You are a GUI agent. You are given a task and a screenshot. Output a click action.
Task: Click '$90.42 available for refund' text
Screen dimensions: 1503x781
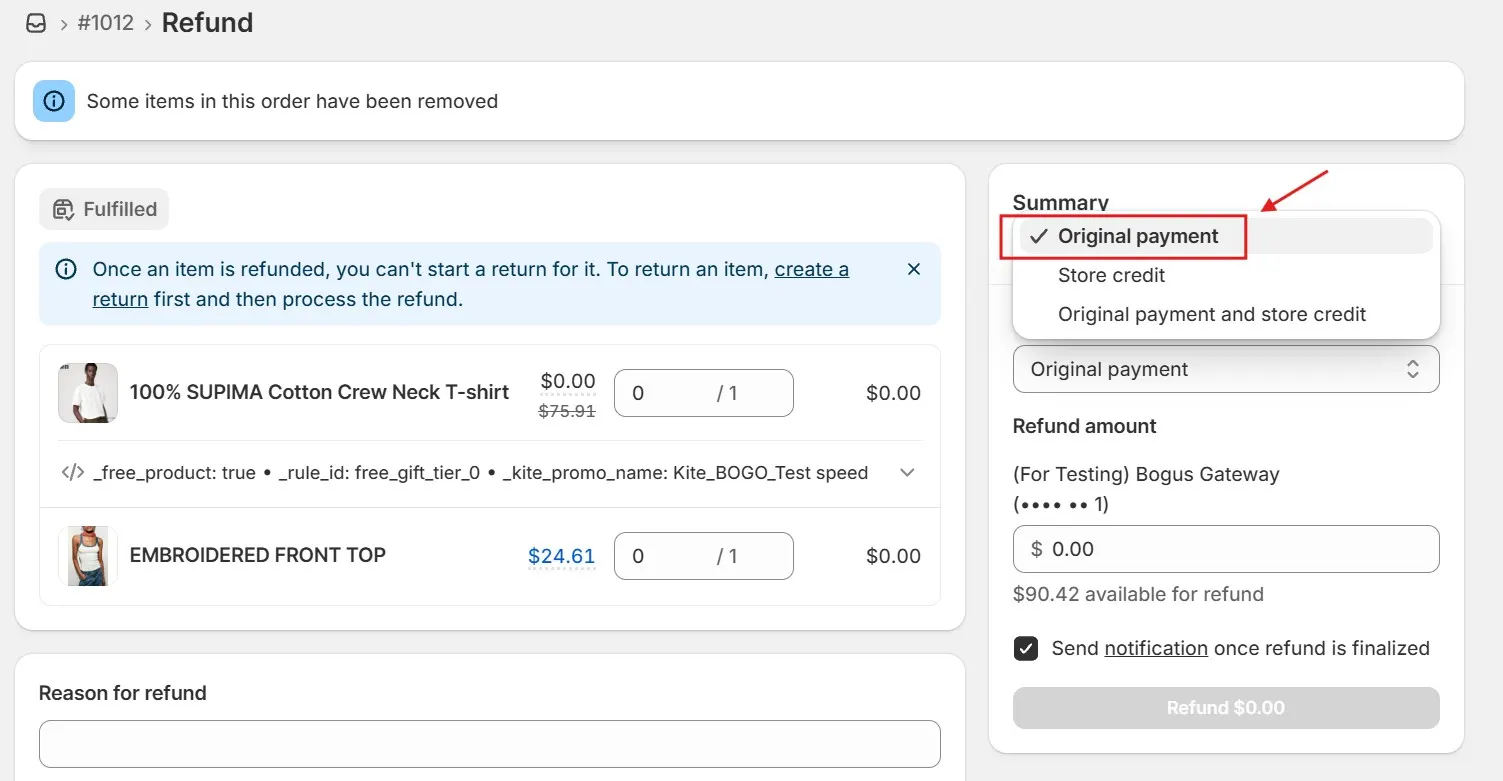[1138, 594]
